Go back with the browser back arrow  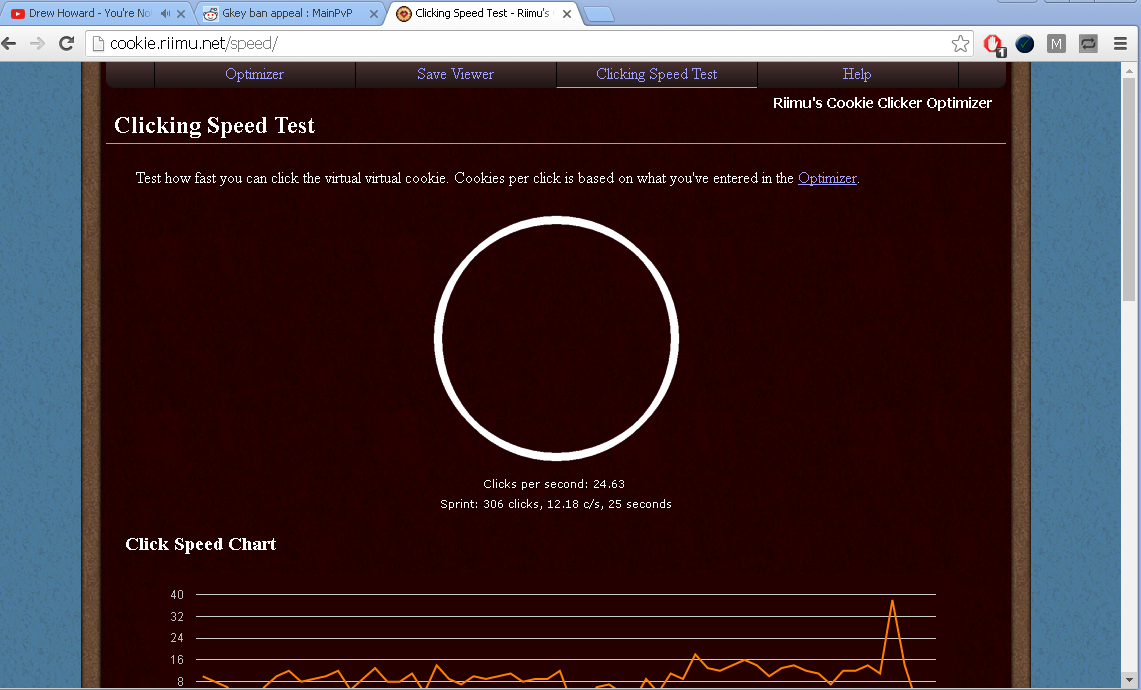tap(9, 44)
